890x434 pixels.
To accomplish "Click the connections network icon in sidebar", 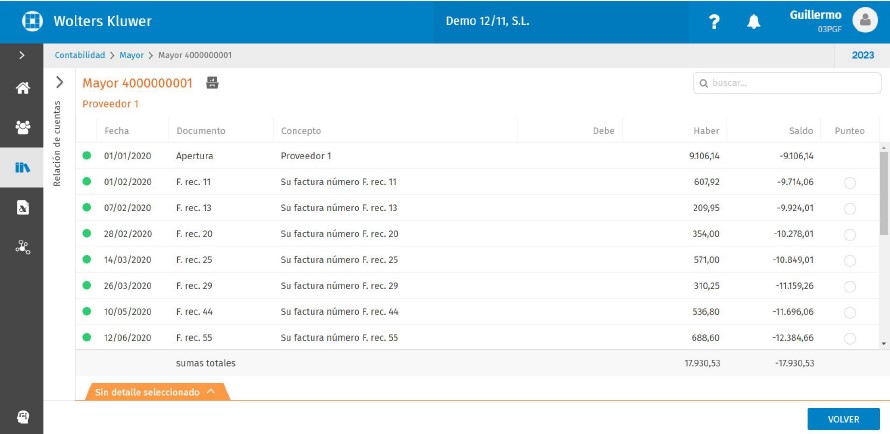I will 22,247.
